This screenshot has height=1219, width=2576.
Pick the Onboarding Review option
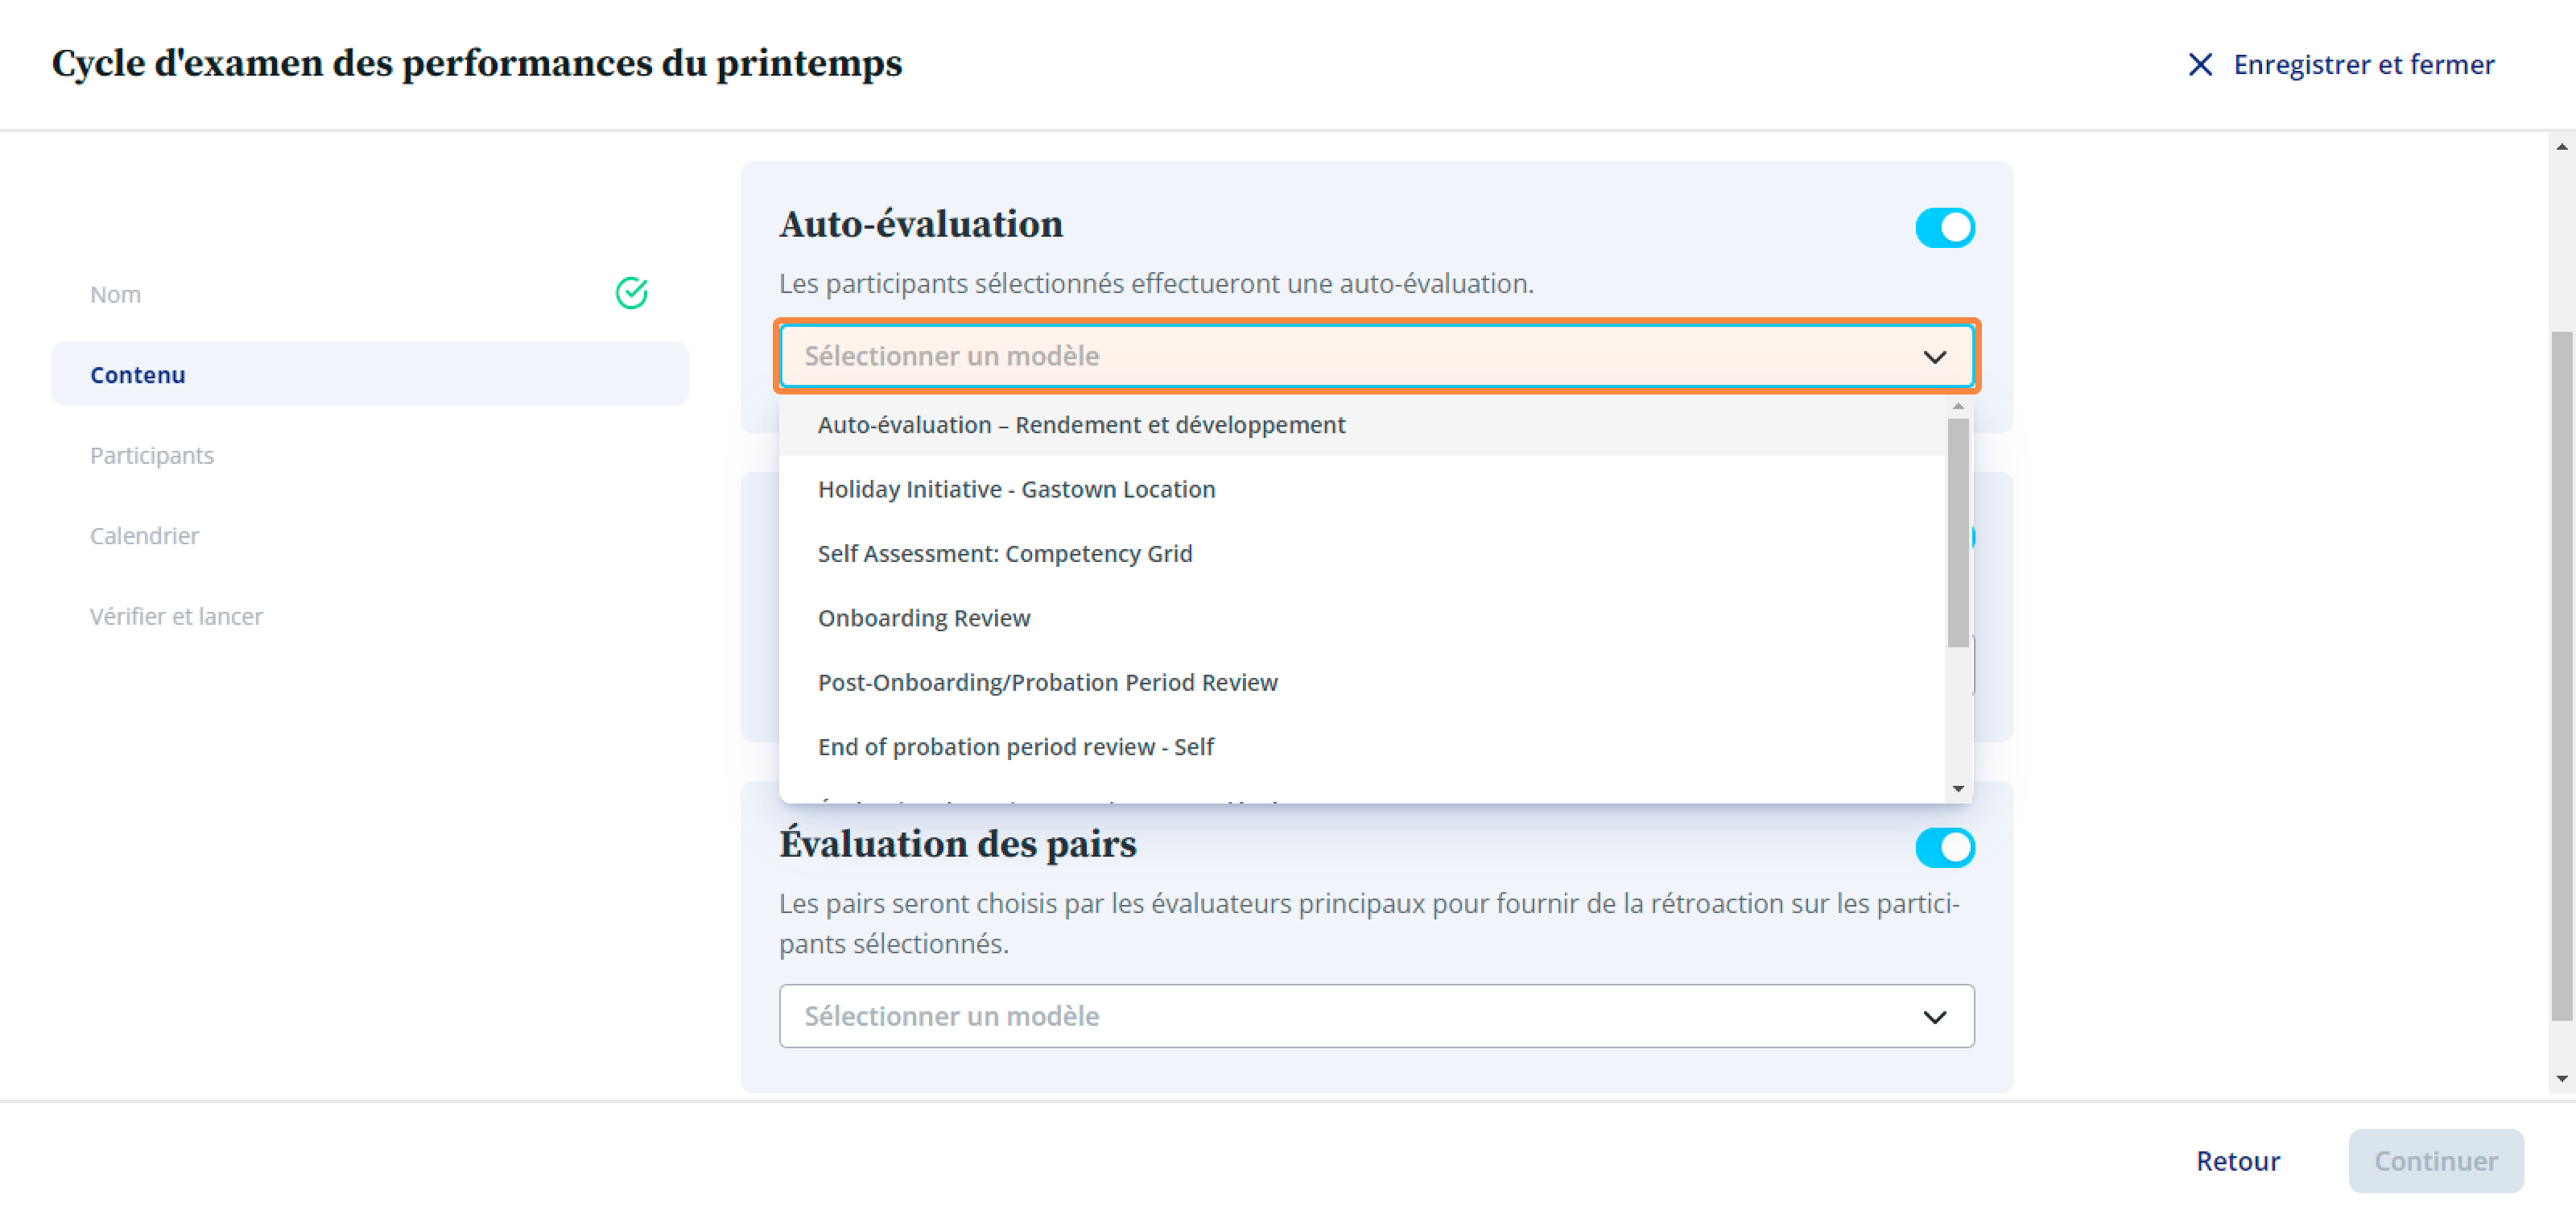click(x=923, y=618)
